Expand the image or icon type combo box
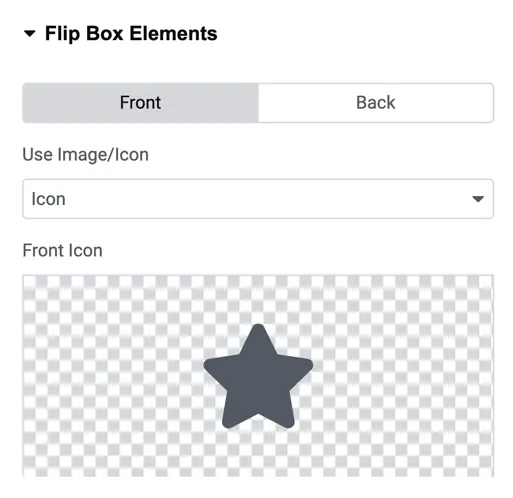 (258, 199)
